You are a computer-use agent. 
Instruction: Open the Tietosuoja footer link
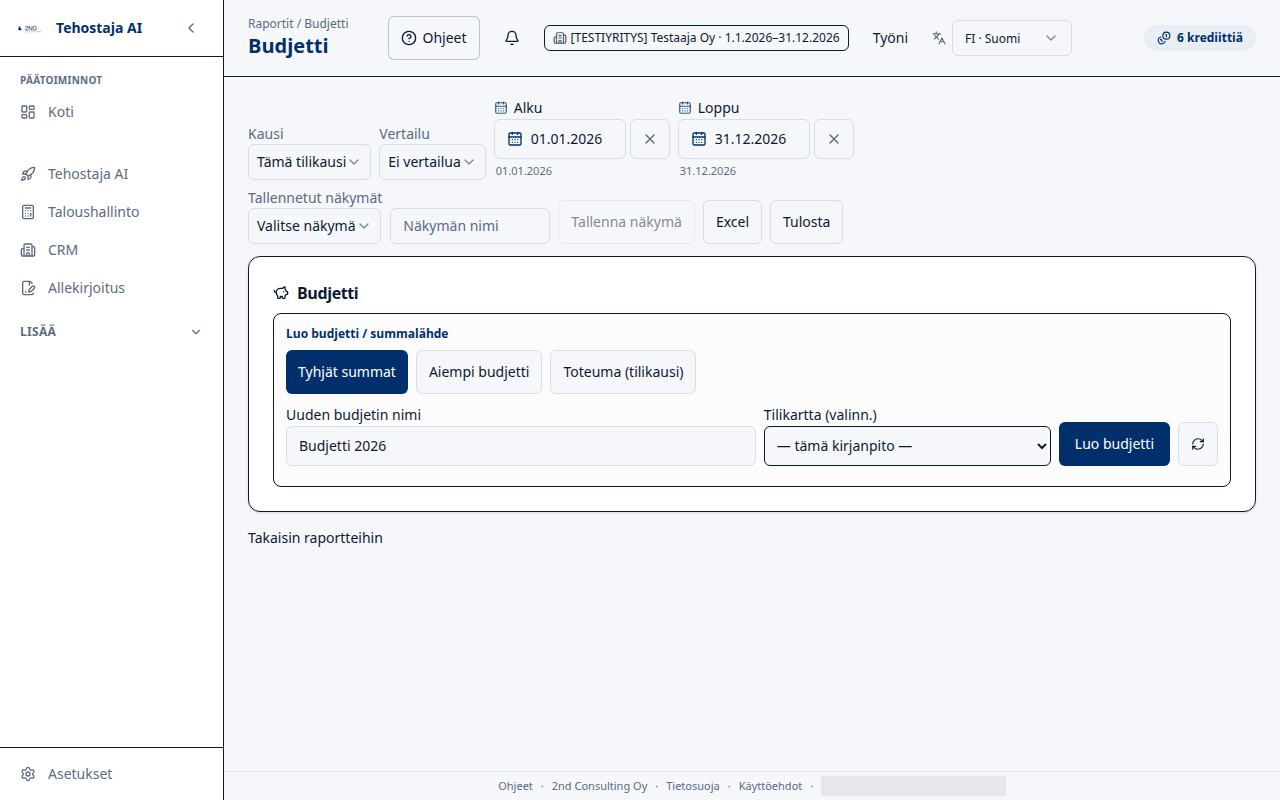[693, 786]
